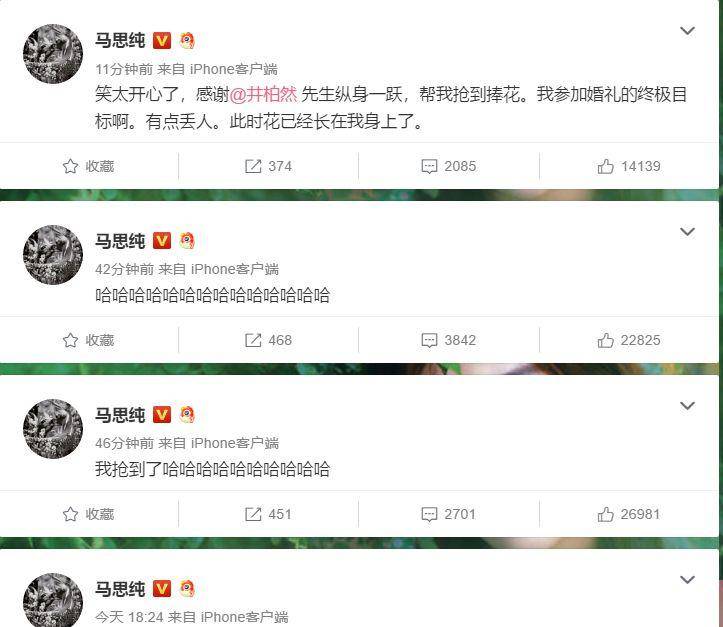Open options chevron on the 18:24 post

coord(687,580)
